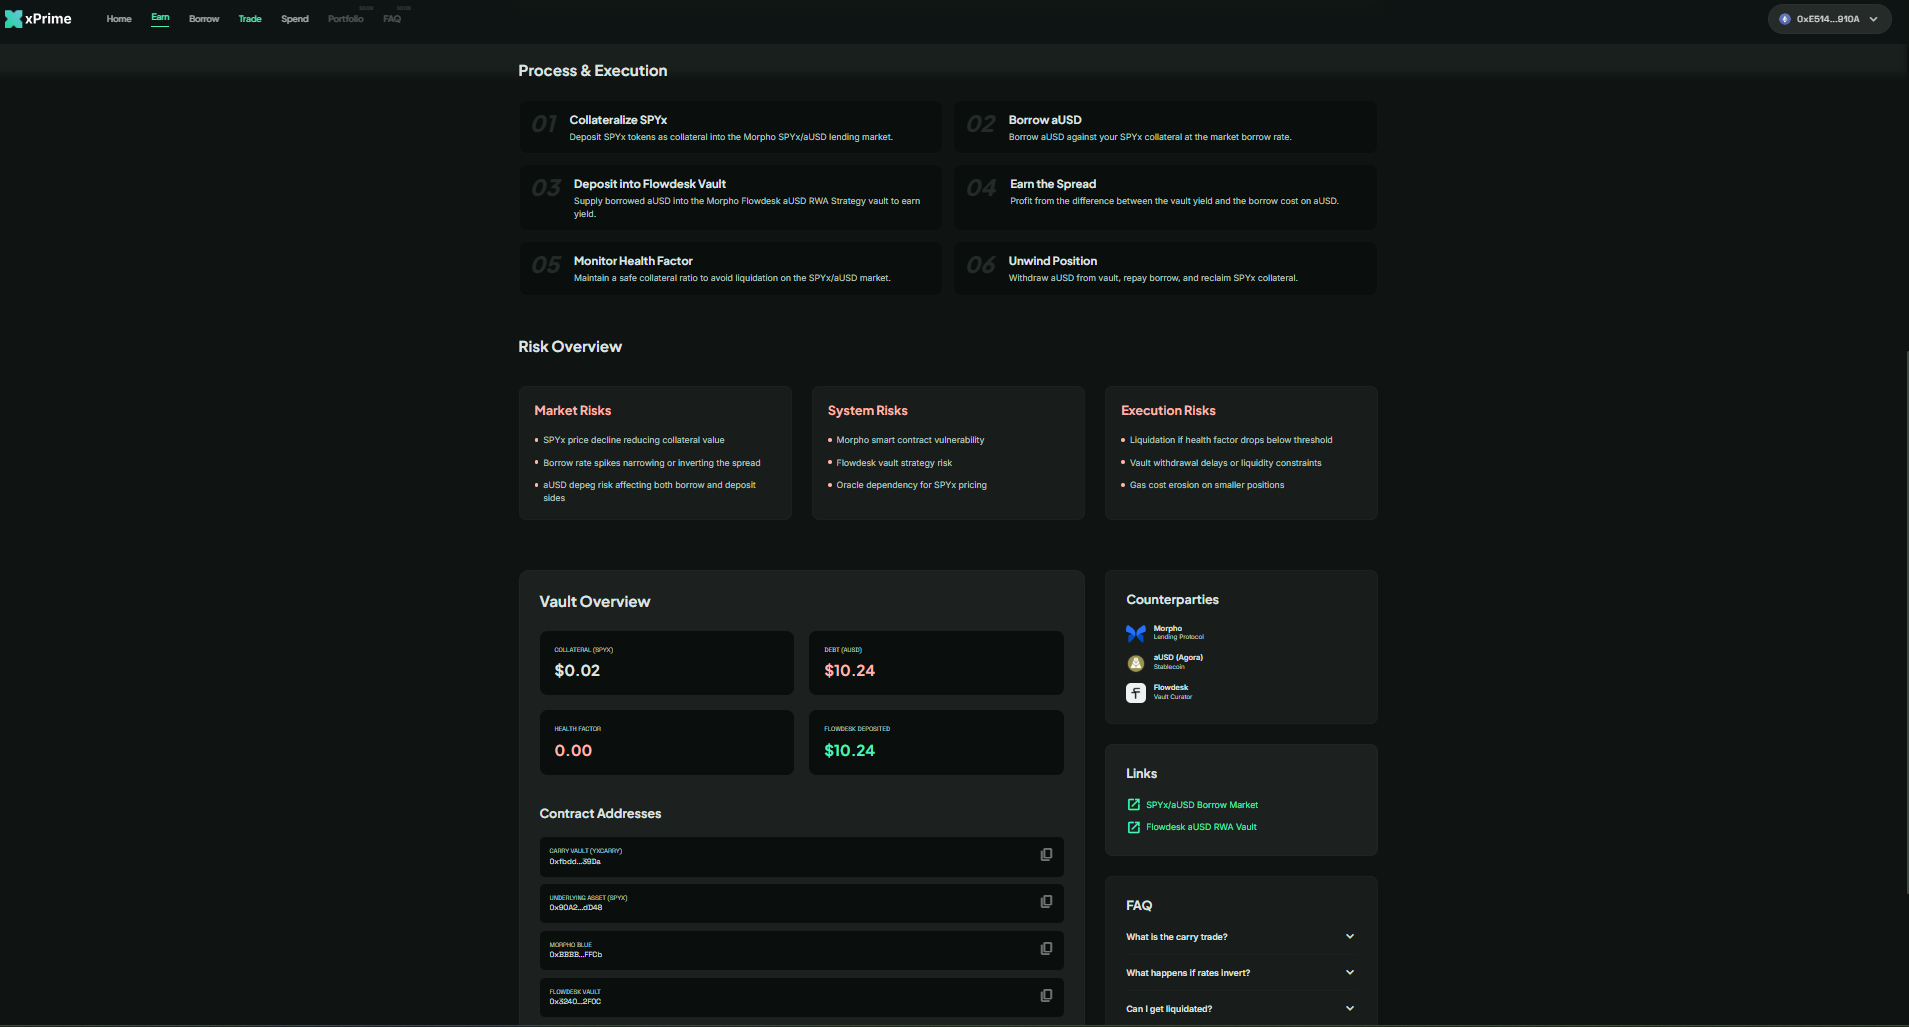
Task: Click the page vertical scrollbar
Action: click(x=1905, y=620)
